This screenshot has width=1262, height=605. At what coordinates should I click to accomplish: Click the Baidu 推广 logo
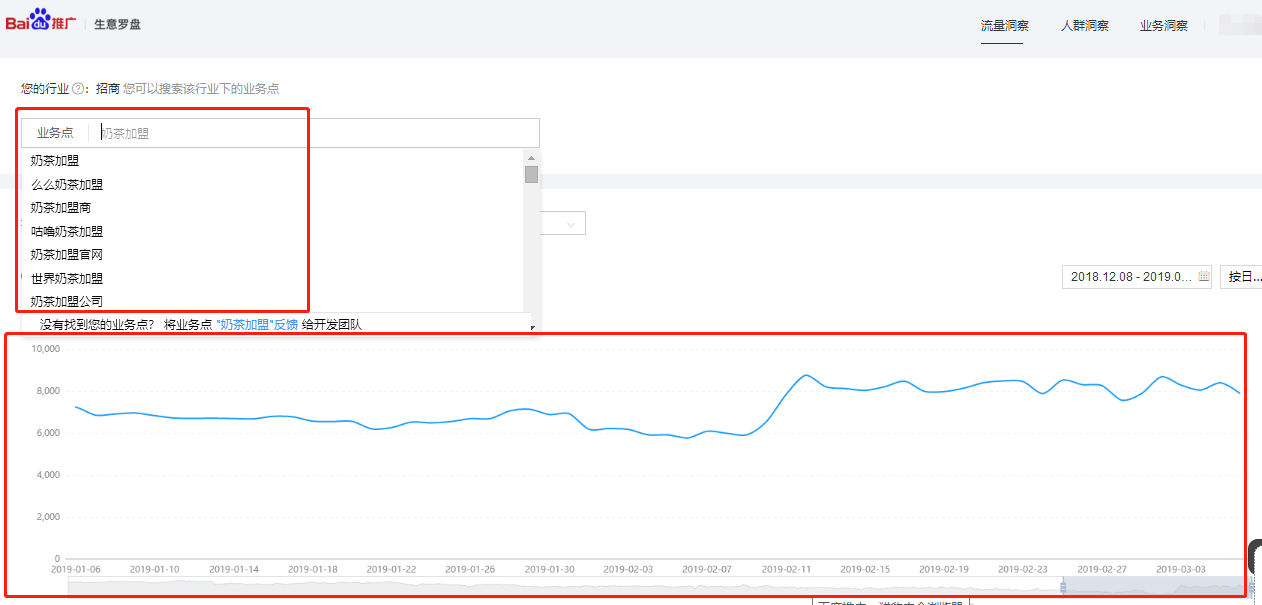click(41, 21)
